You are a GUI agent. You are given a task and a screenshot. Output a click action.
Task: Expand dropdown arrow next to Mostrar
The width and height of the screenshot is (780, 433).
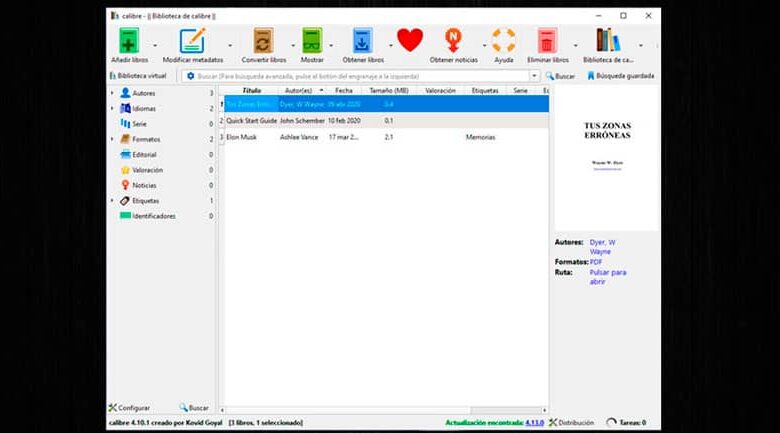tap(331, 46)
